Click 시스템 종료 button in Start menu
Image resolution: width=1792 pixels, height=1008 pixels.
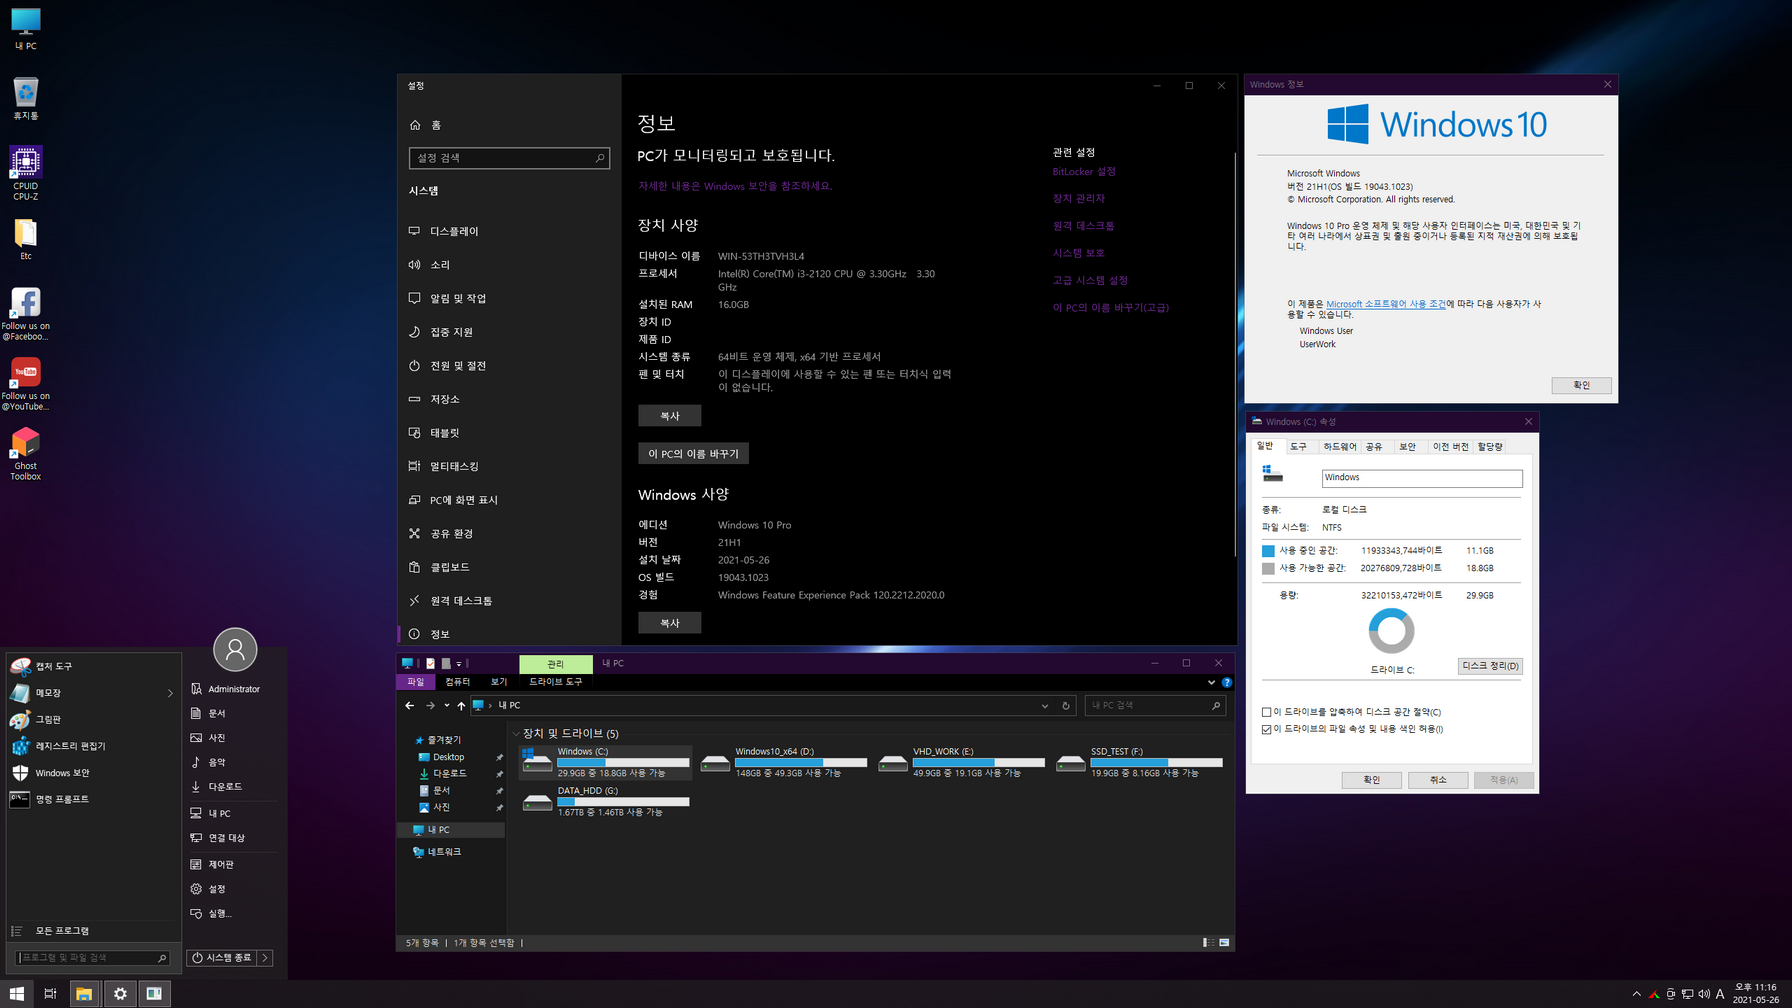tap(222, 958)
